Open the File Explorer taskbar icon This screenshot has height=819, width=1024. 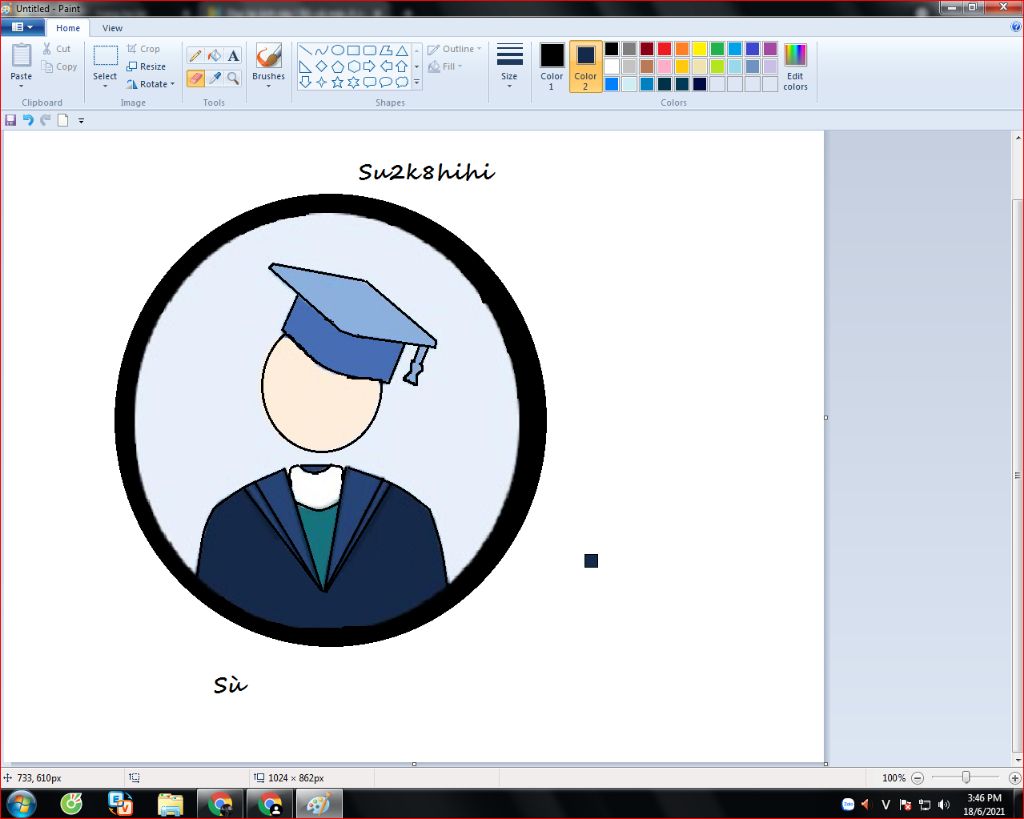pos(170,804)
